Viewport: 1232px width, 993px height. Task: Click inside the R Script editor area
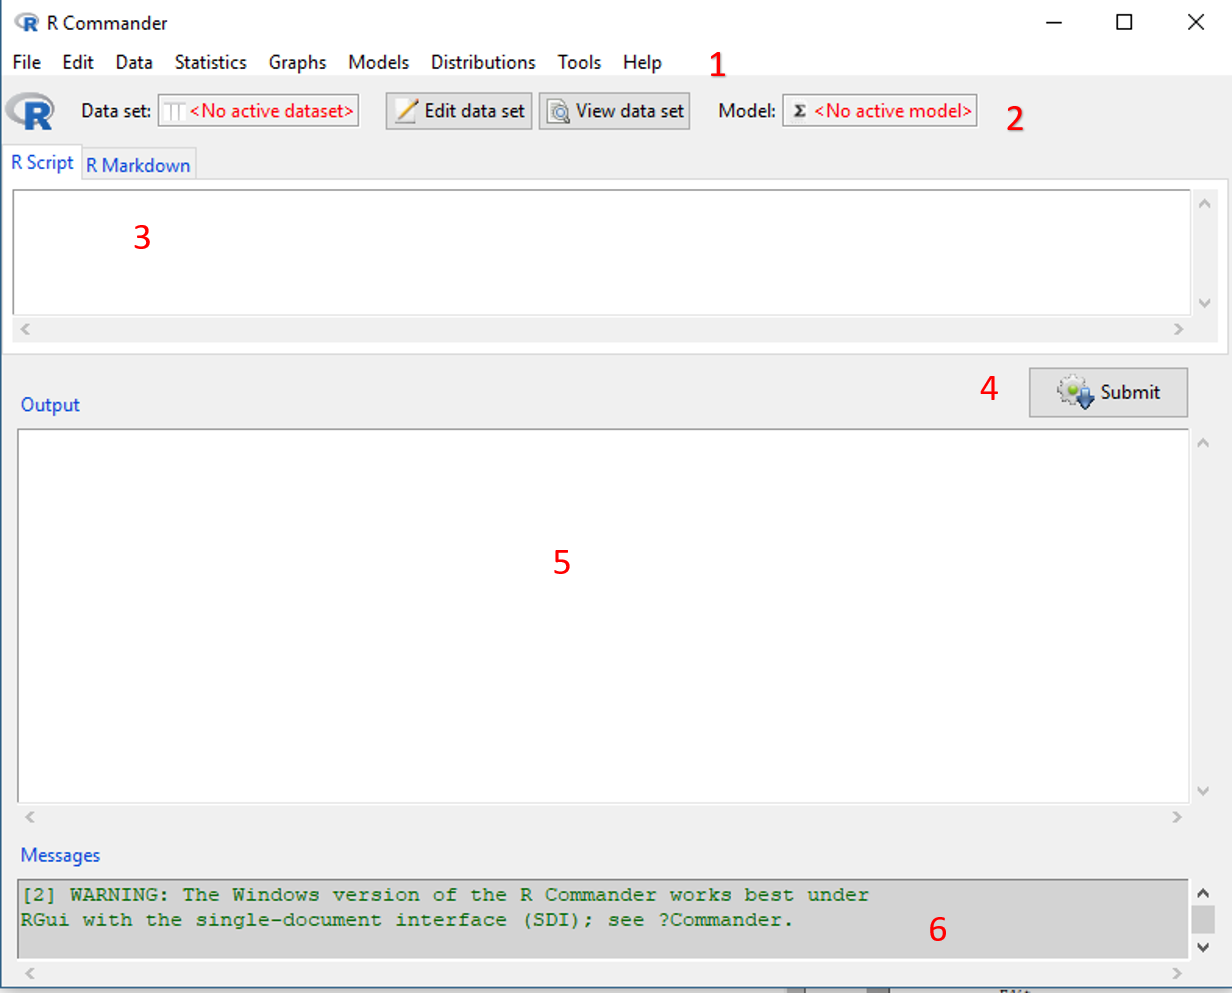pyautogui.click(x=600, y=252)
